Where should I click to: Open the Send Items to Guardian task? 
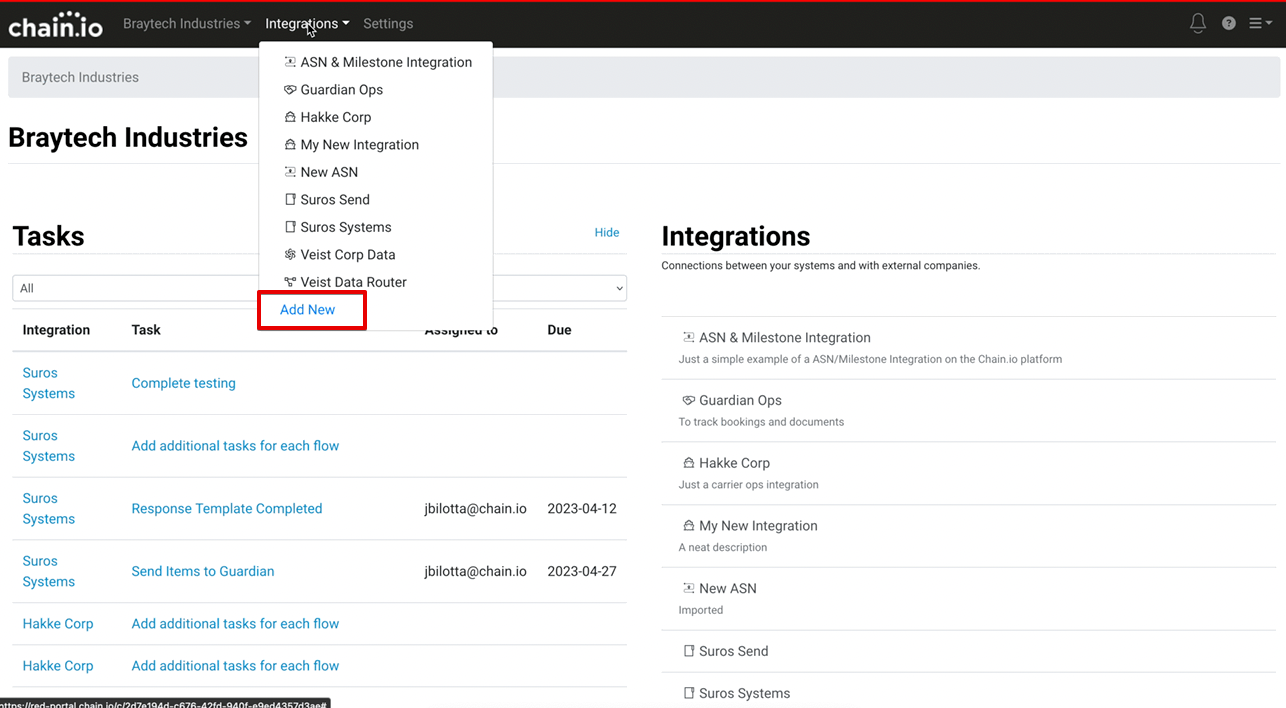(203, 571)
